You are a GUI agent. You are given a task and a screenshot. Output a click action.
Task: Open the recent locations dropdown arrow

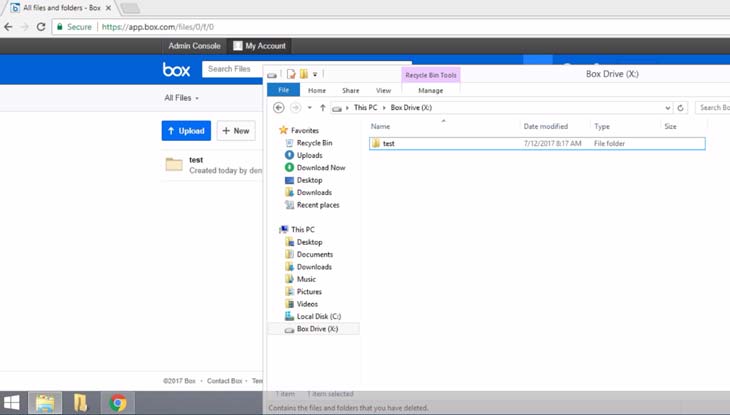click(310, 108)
